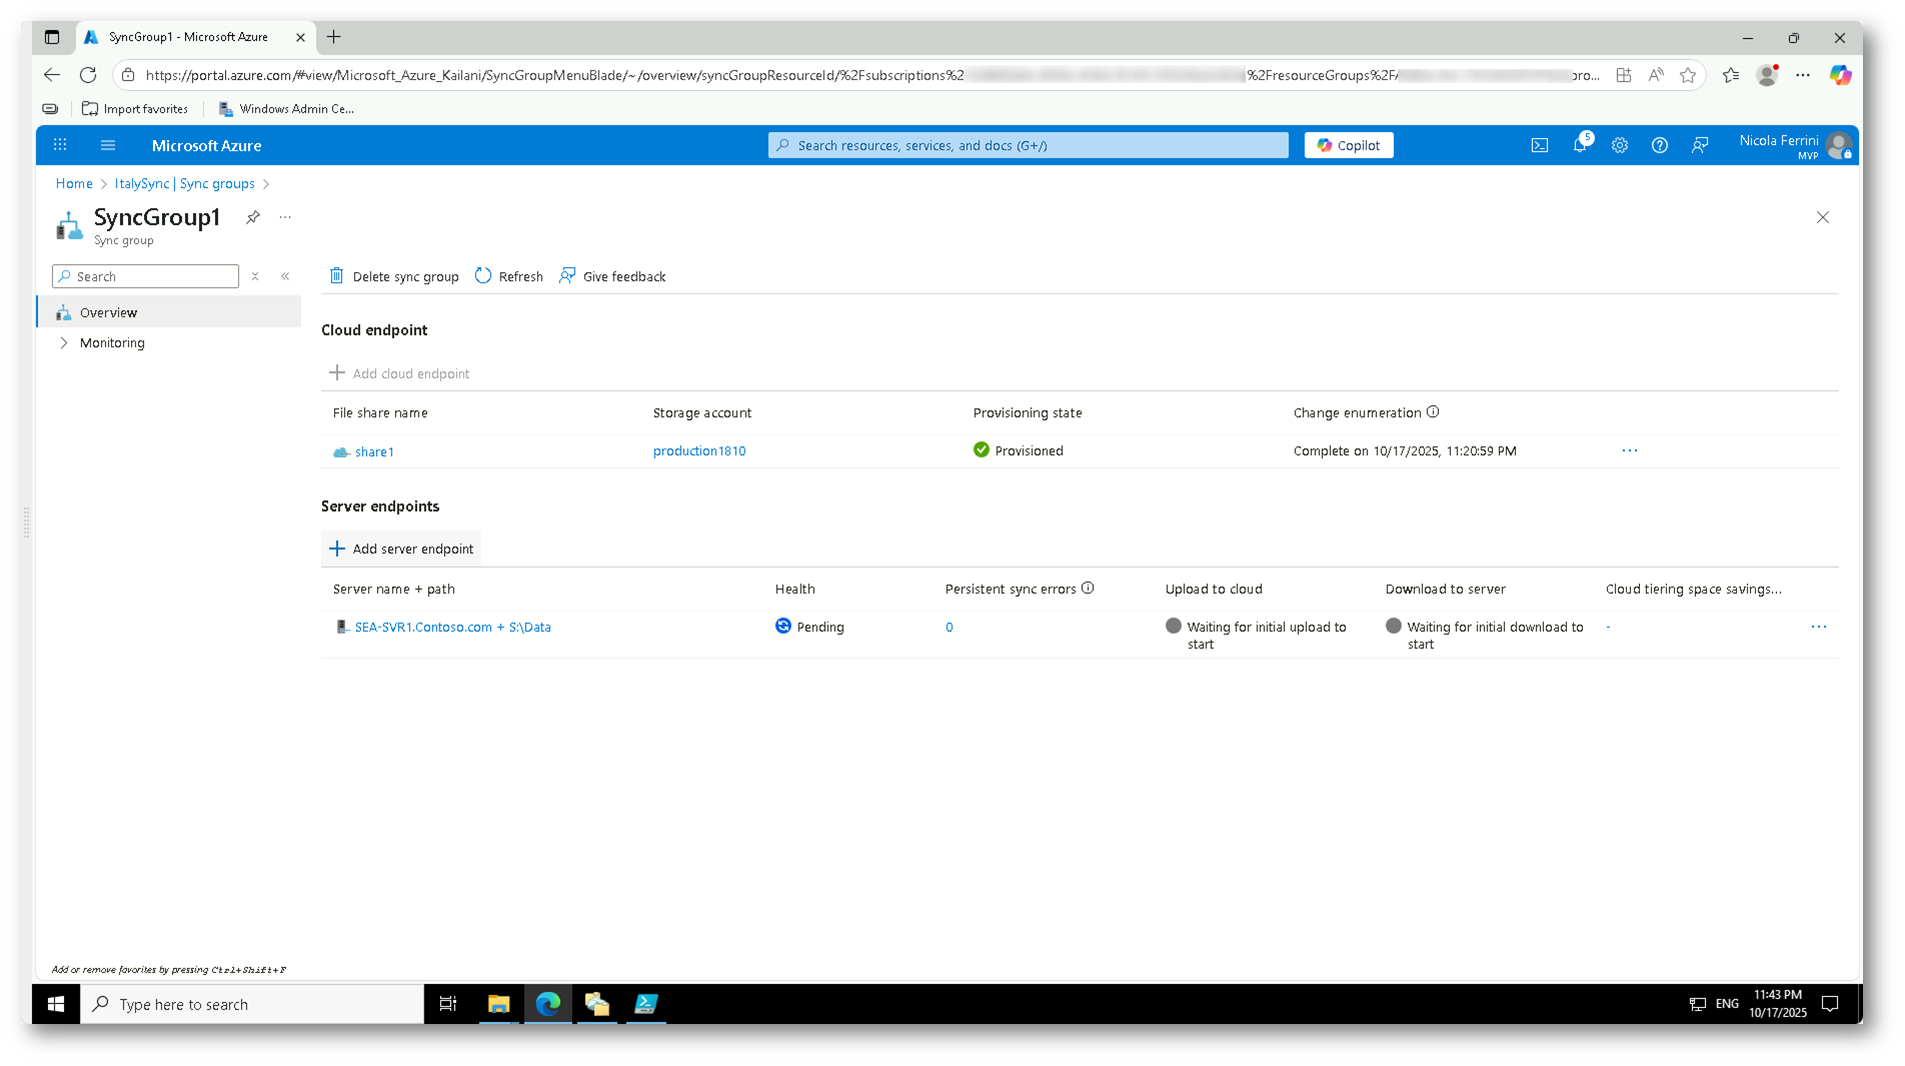Open portal settings gear
Screen dimensions: 1905x1066
tap(1619, 145)
